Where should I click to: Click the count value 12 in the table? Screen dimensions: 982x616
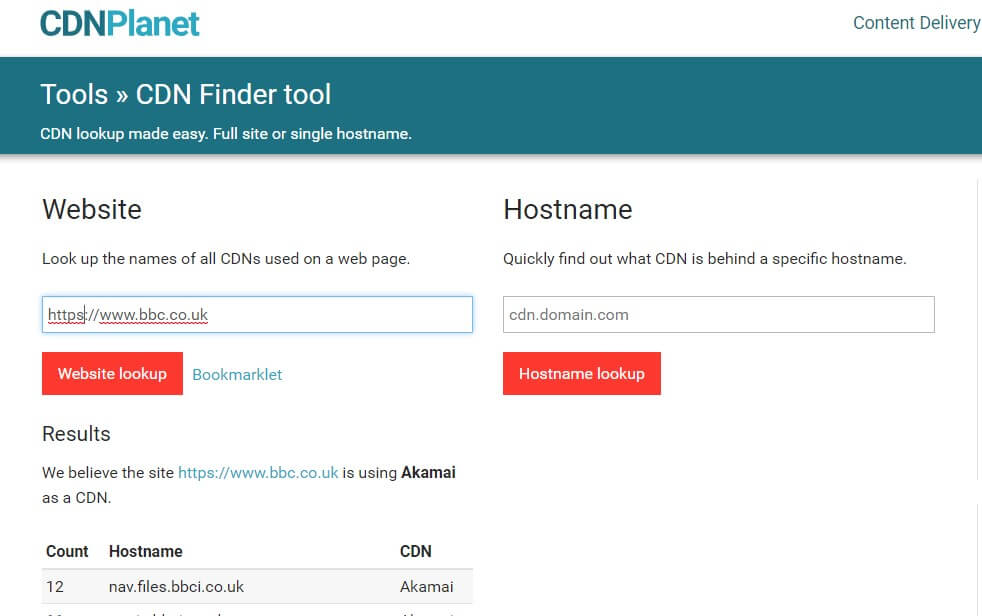pyautogui.click(x=55, y=587)
